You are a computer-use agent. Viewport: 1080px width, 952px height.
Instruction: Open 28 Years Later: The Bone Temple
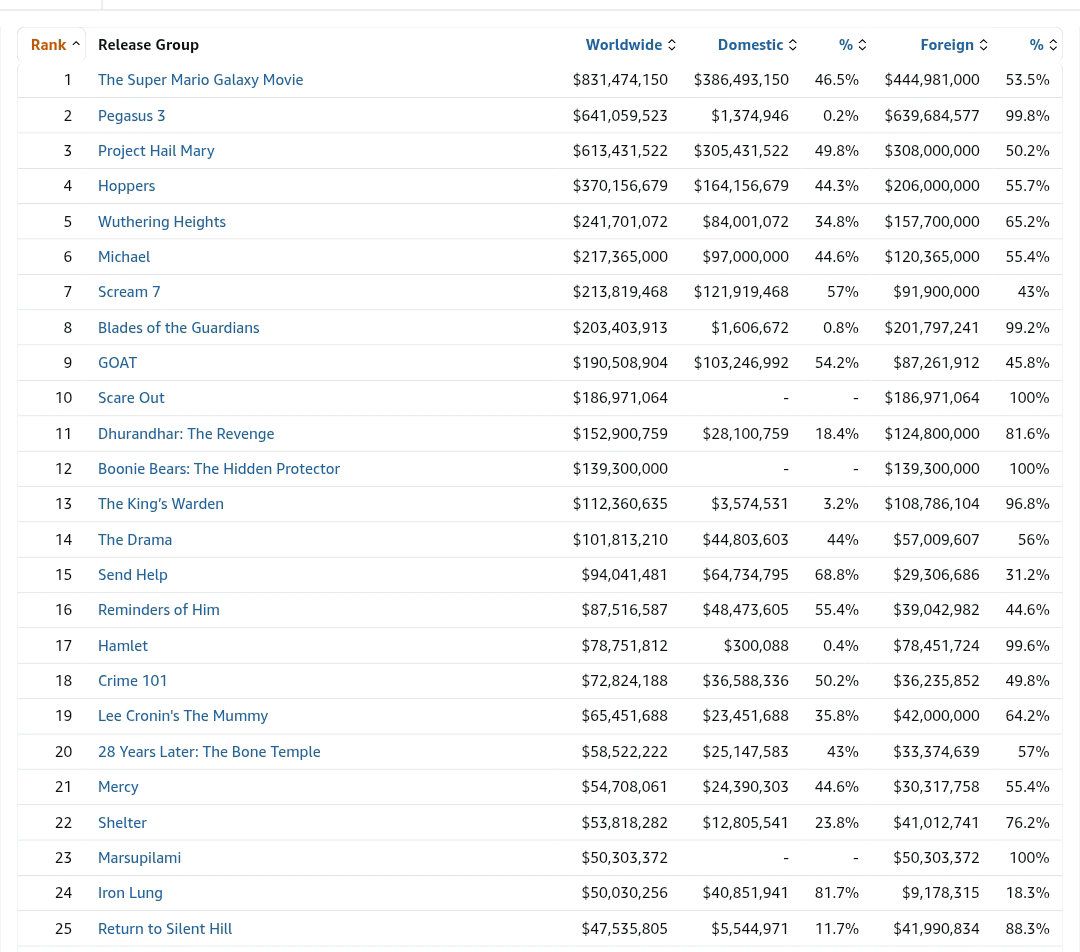209,751
